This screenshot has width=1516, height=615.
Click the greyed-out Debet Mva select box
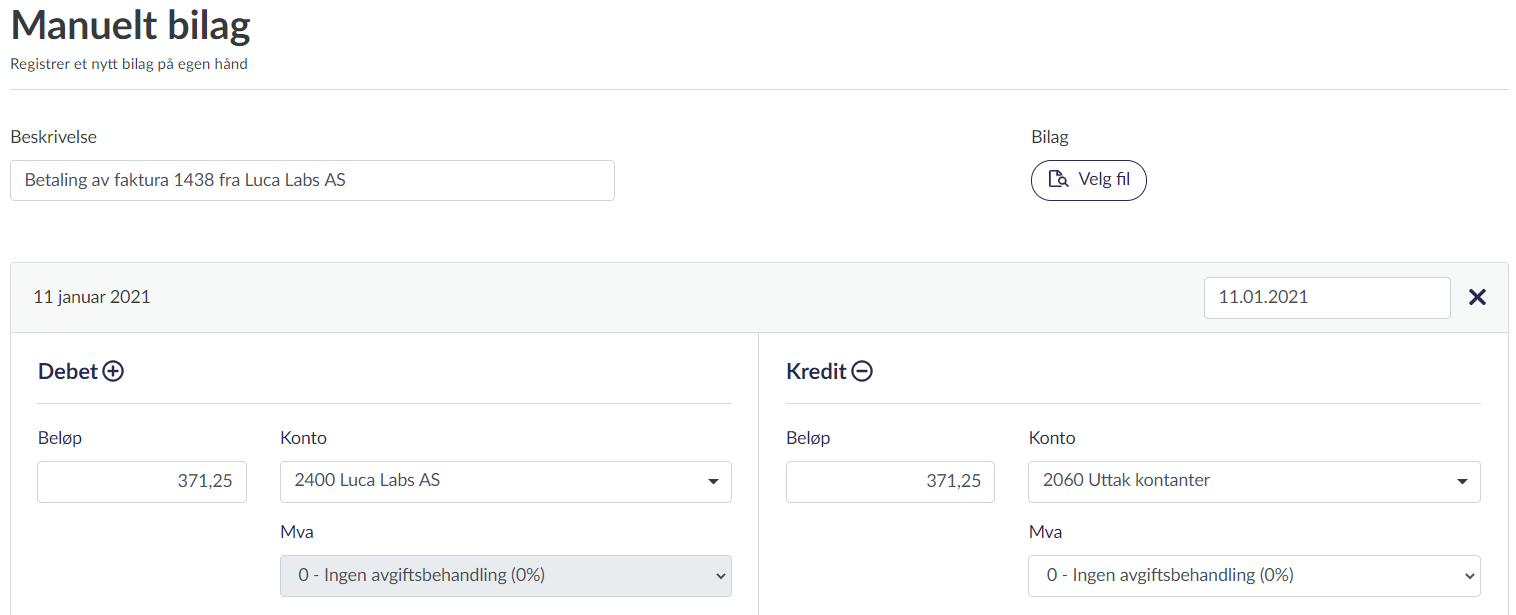point(505,576)
